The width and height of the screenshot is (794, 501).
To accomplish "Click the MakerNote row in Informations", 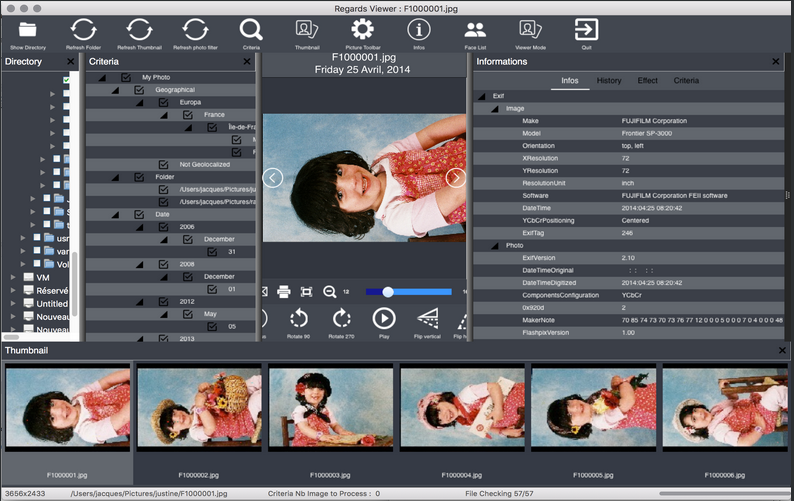I will coord(628,320).
